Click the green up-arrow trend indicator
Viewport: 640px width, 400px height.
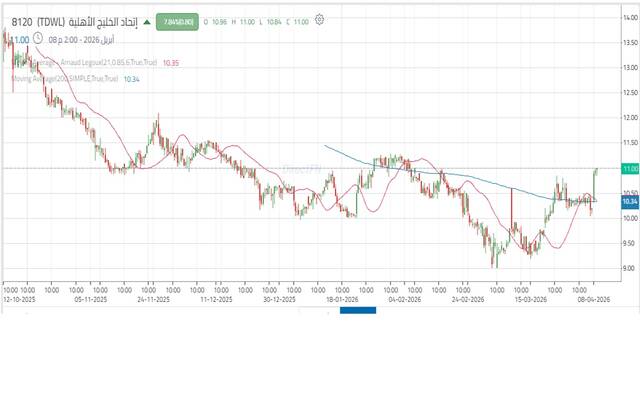[x=148, y=19]
